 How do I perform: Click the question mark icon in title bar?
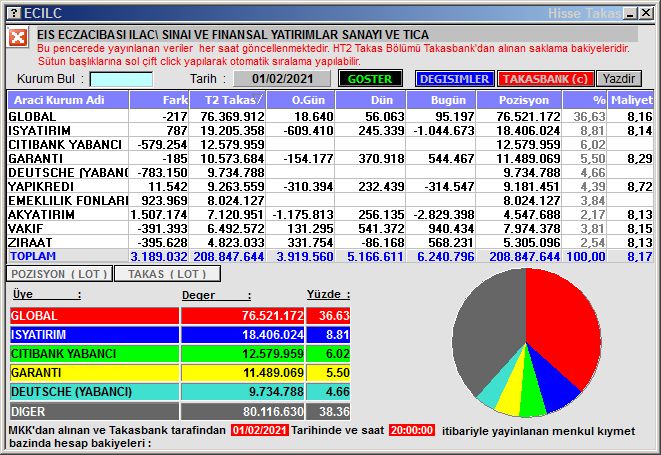click(14, 13)
